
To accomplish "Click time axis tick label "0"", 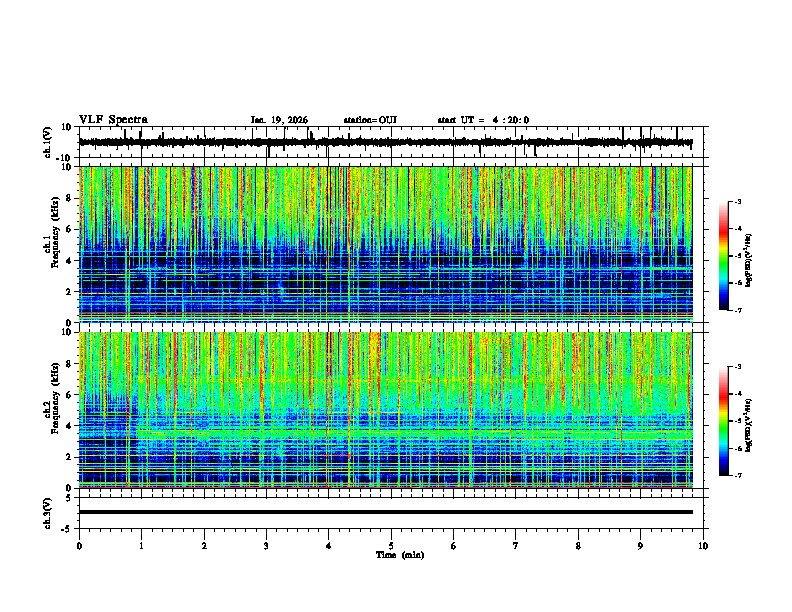I will (x=79, y=546).
